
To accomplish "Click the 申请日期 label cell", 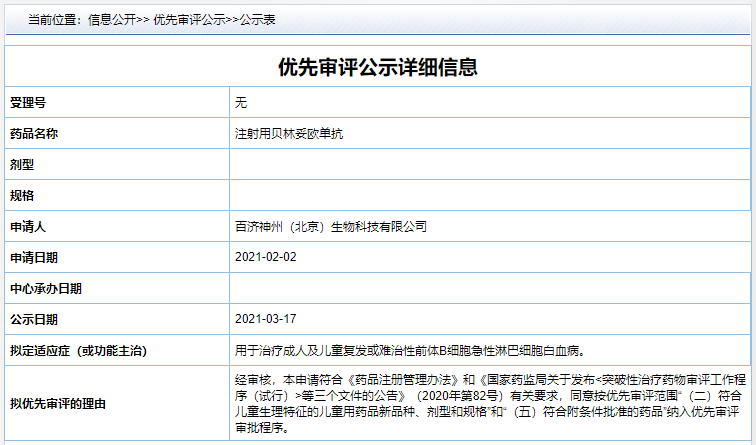I will click(117, 257).
